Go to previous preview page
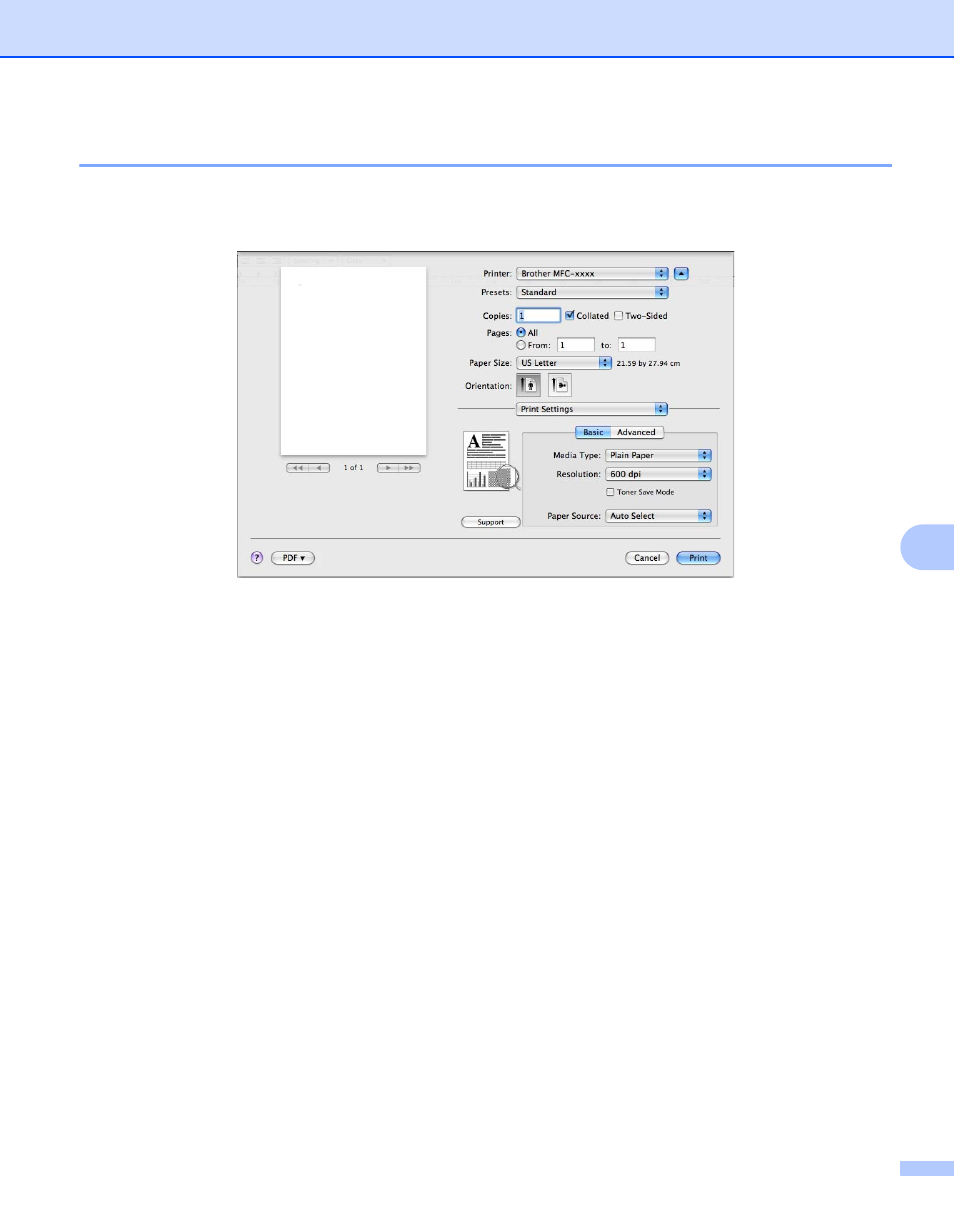The width and height of the screenshot is (954, 1231). point(319,468)
